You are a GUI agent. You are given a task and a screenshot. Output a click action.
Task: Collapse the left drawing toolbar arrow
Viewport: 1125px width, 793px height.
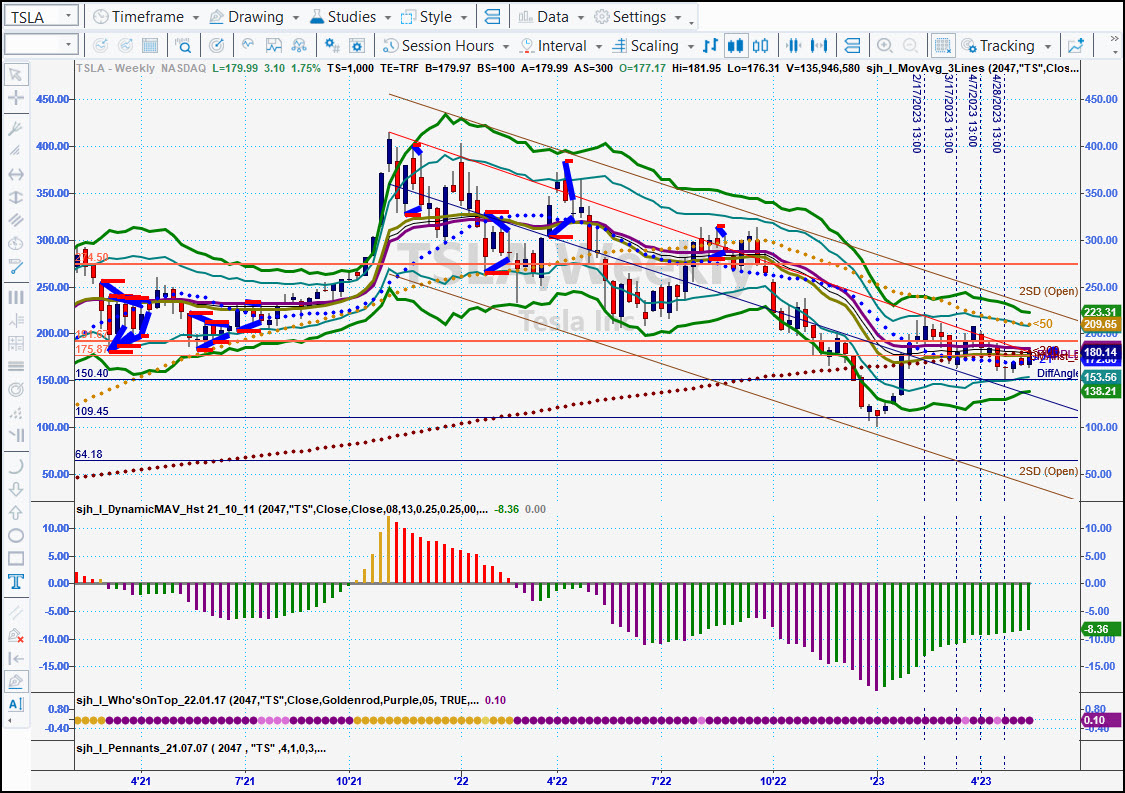pyautogui.click(x=10, y=721)
